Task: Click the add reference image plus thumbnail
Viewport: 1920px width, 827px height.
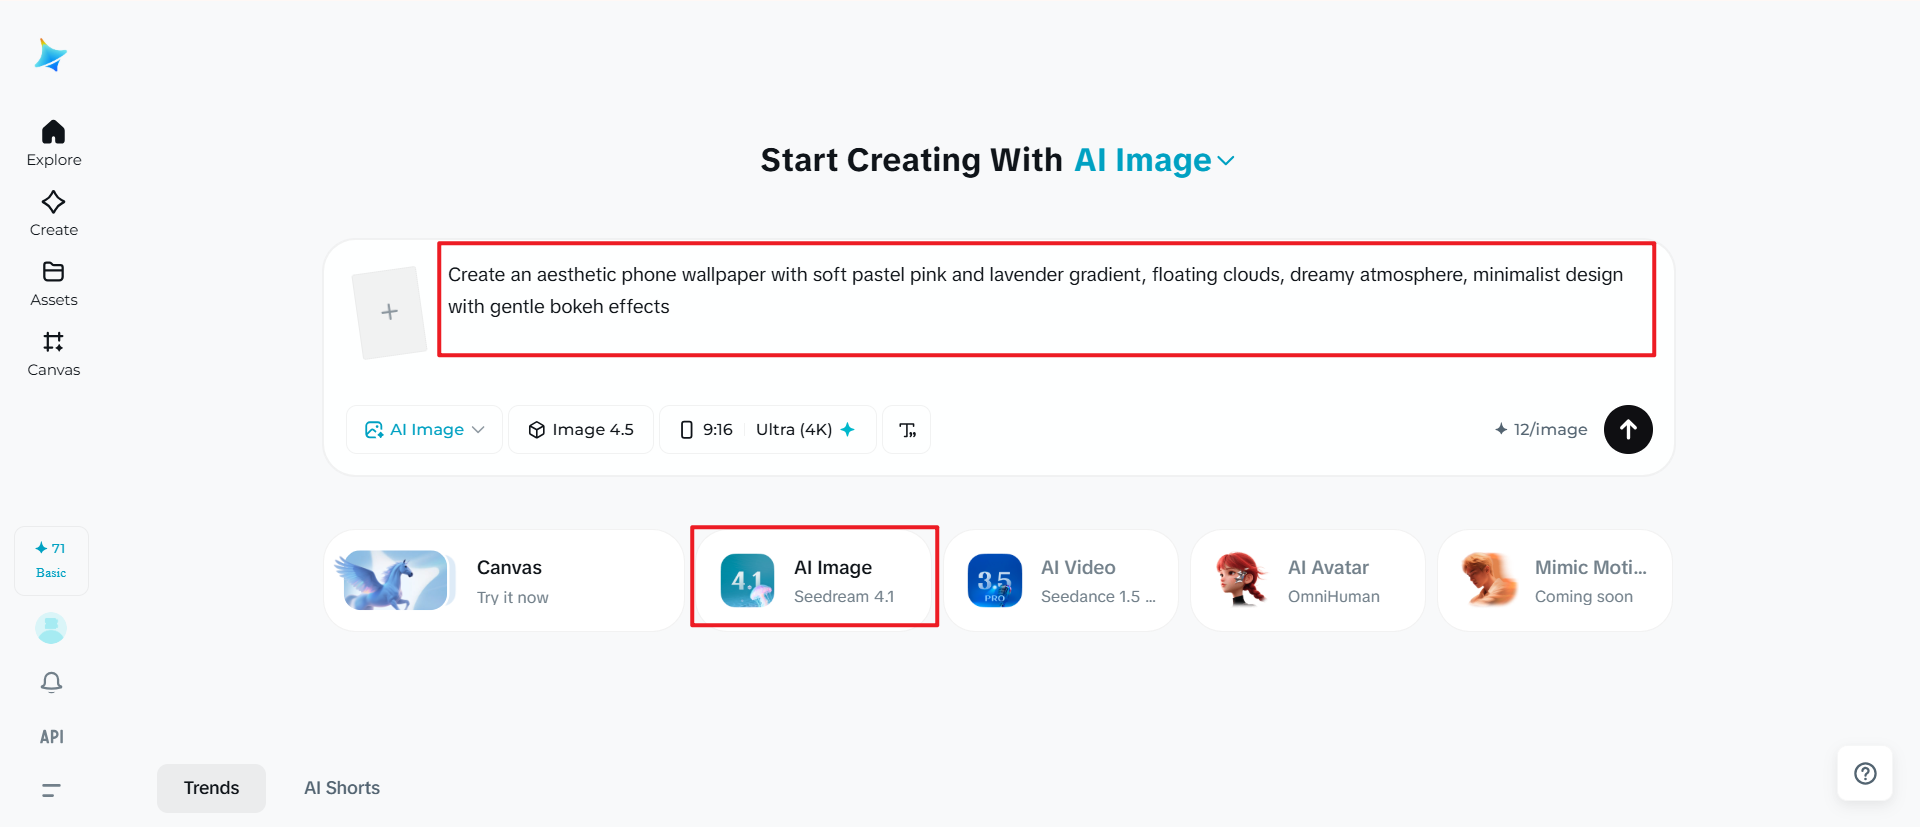Action: 390,312
